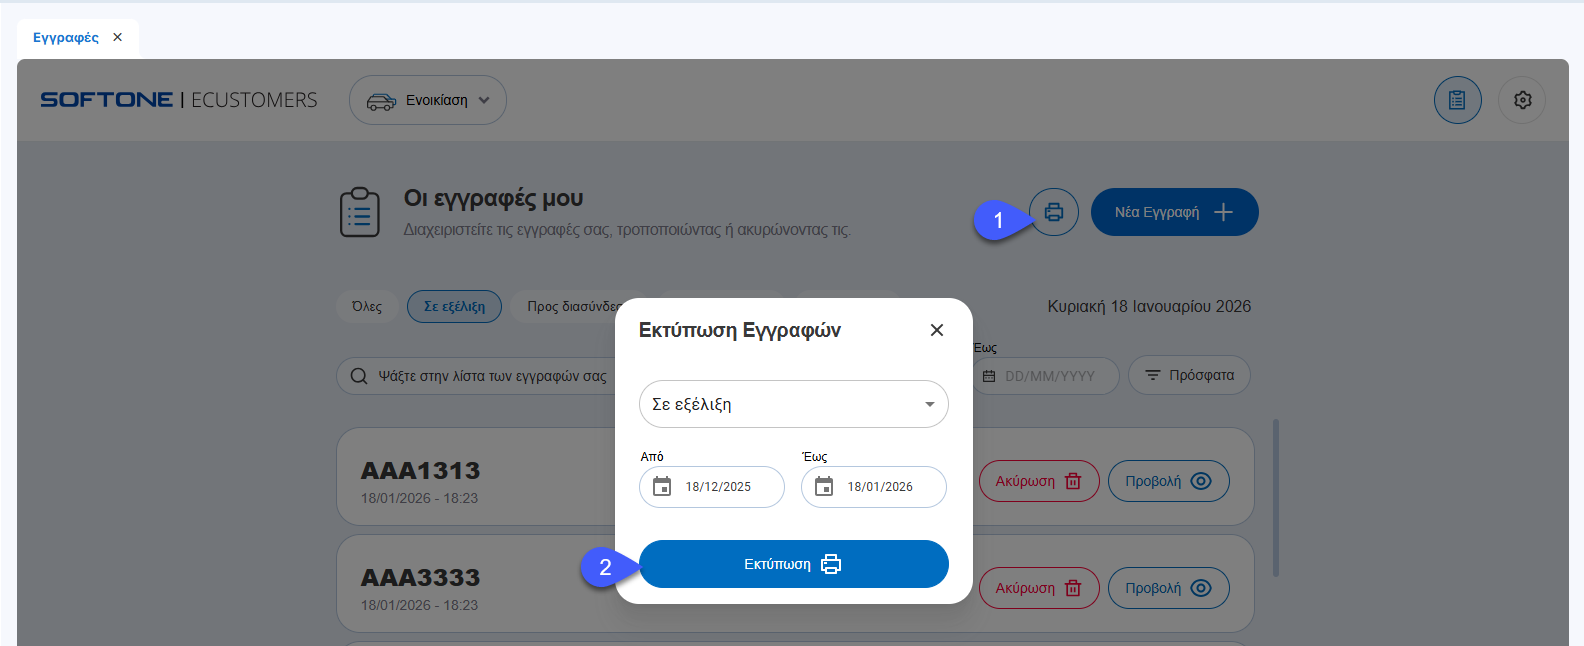Cancel record AAA3333 with Ακύρωση
This screenshot has height=646, width=1584.
pos(1038,588)
